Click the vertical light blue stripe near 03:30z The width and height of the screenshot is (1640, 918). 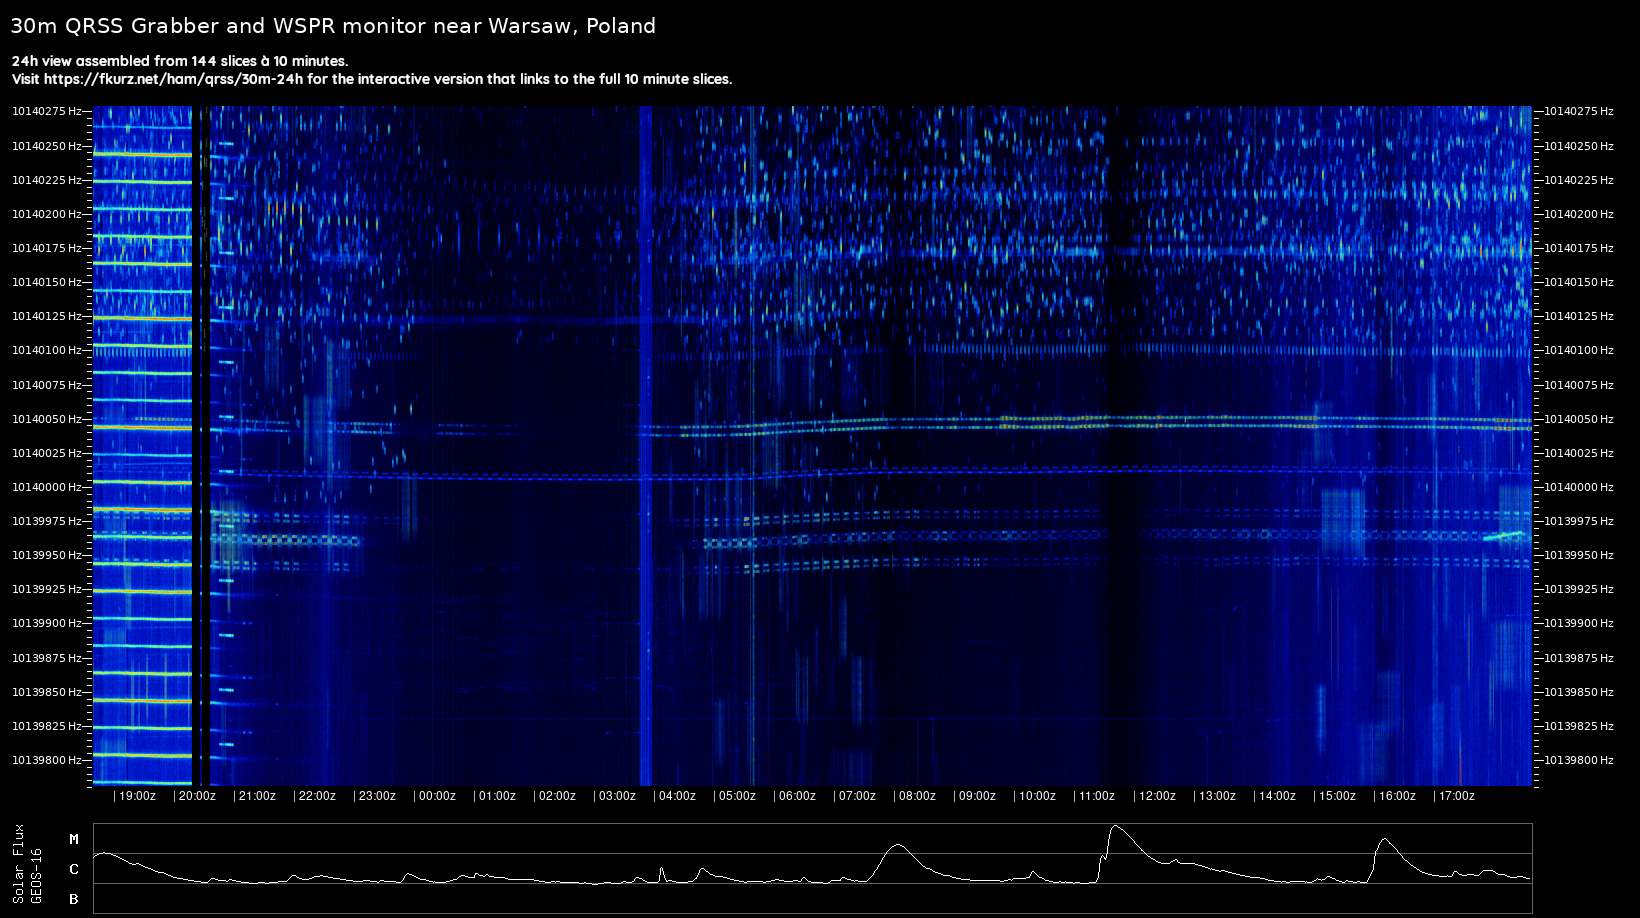(x=645, y=445)
